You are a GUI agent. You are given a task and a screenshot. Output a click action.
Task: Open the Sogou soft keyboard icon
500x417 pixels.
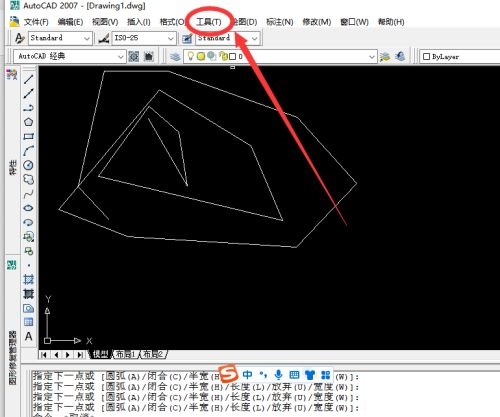pos(294,375)
